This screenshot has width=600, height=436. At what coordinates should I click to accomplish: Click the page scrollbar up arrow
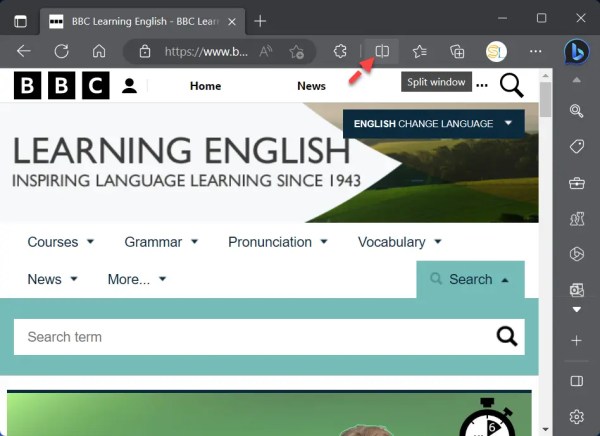(x=546, y=76)
